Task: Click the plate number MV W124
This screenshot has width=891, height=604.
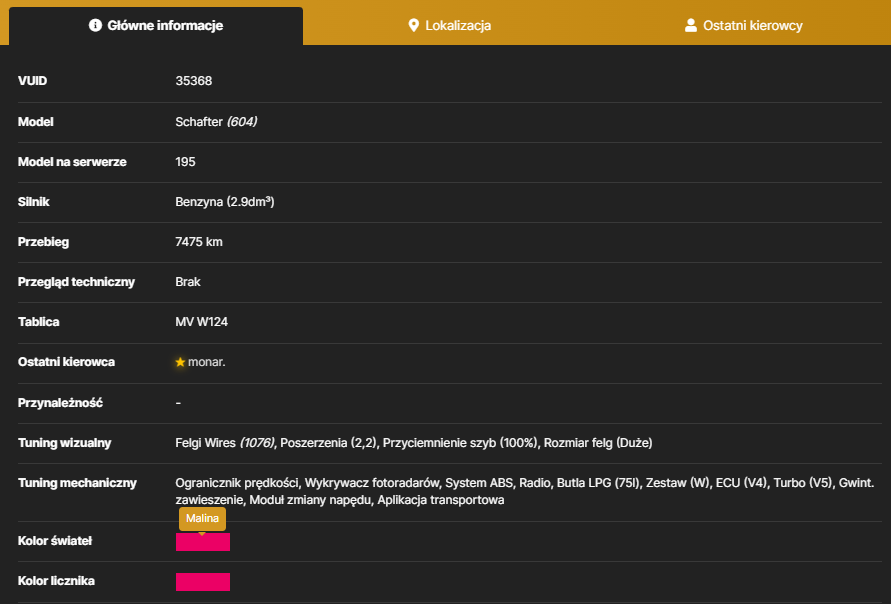Action: pyautogui.click(x=202, y=322)
